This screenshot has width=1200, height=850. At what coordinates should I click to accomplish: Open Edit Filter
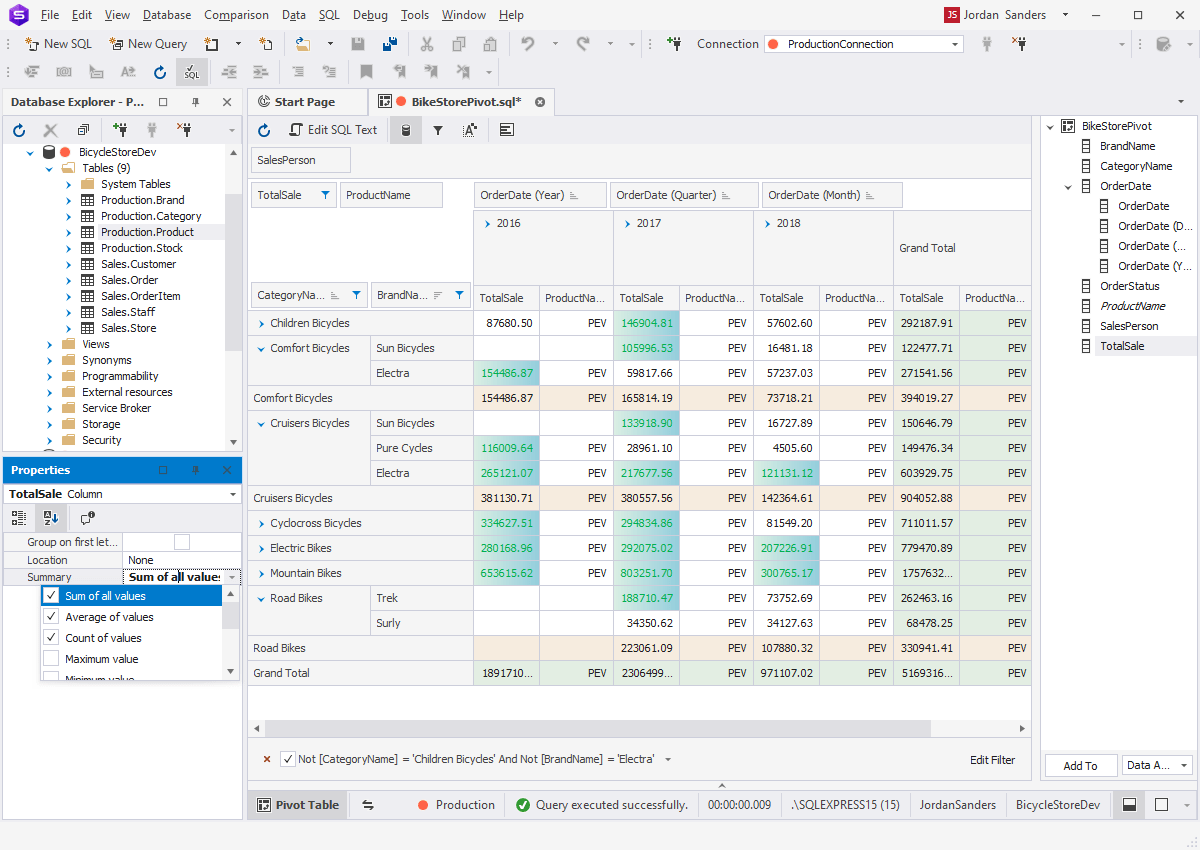(x=992, y=760)
